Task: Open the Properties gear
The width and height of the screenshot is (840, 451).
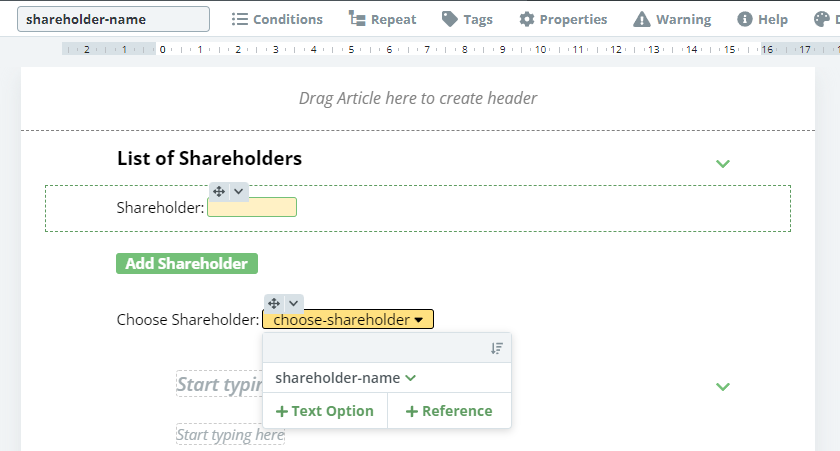Action: [527, 19]
